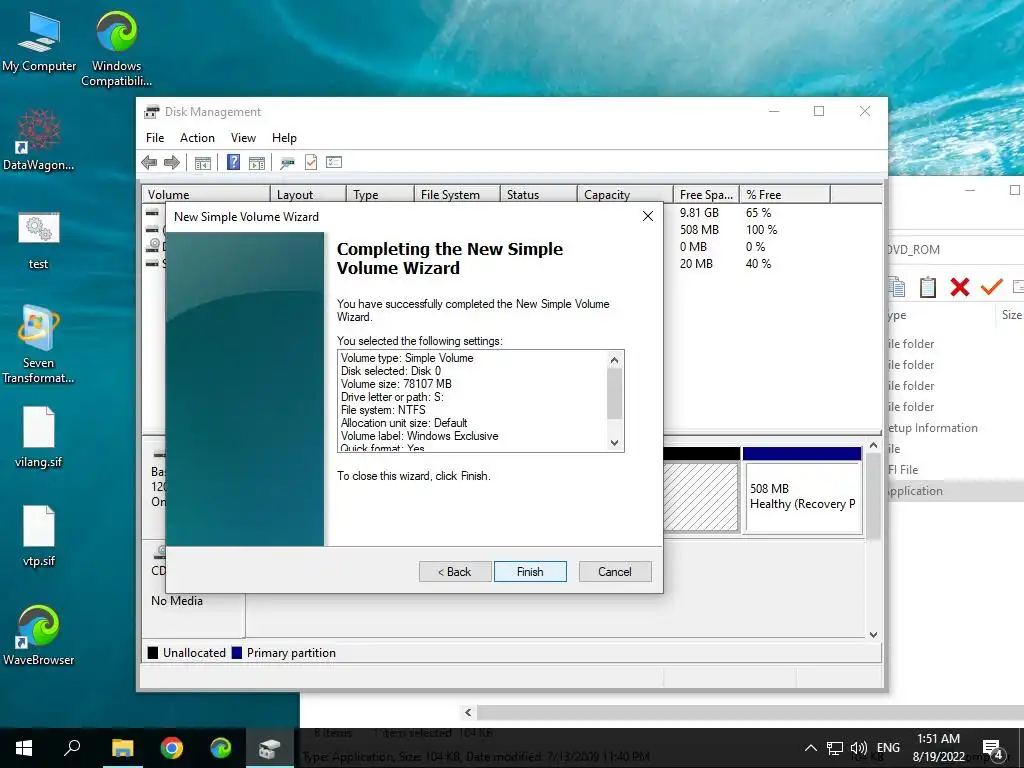Click the Layout column header
Image resolution: width=1024 pixels, height=768 pixels.
[308, 194]
